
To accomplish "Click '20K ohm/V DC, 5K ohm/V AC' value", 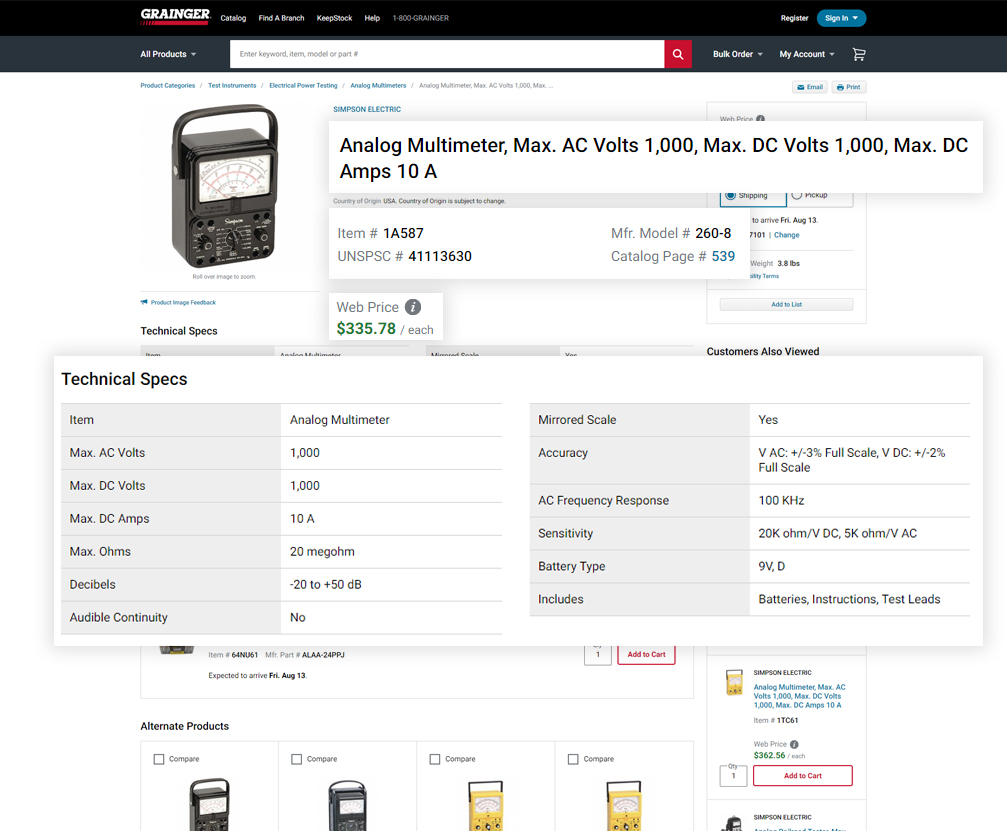I will tap(837, 533).
